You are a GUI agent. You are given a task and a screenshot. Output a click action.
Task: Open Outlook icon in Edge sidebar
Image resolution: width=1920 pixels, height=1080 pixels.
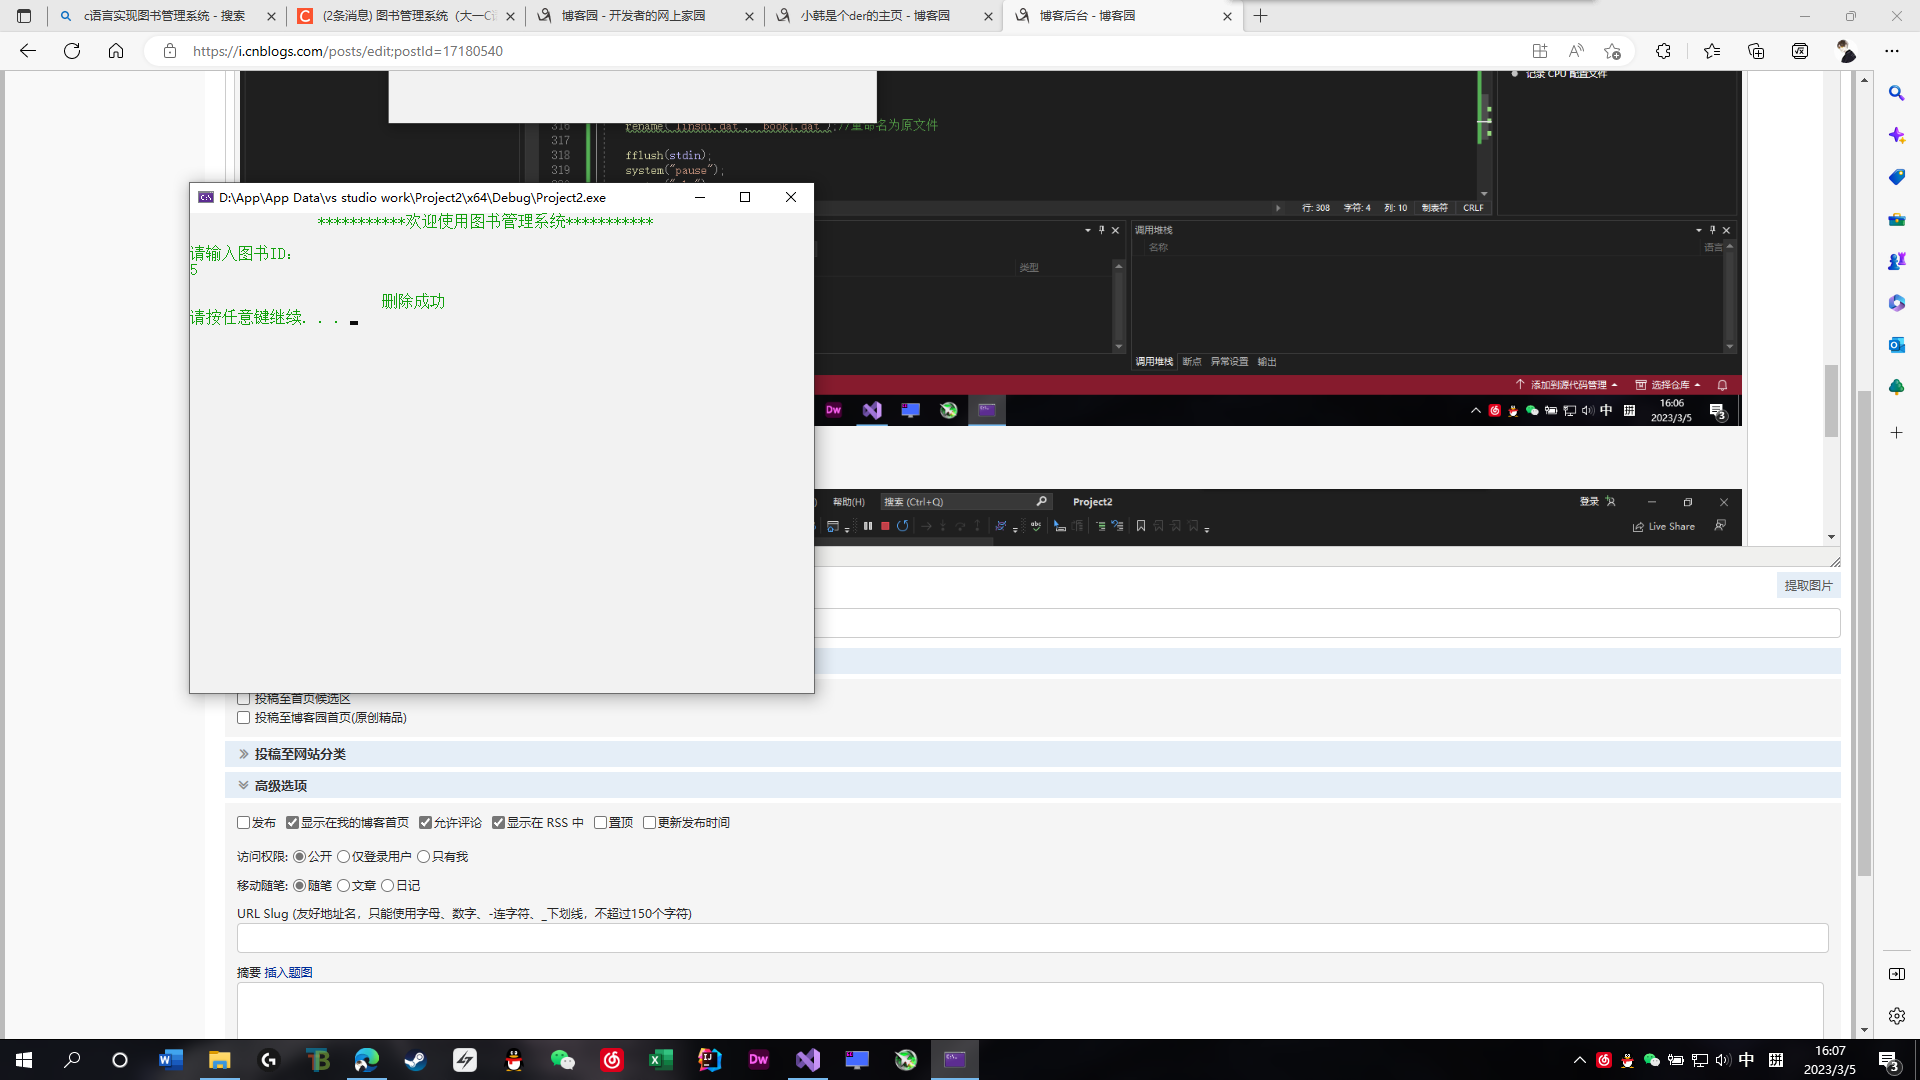click(1896, 345)
